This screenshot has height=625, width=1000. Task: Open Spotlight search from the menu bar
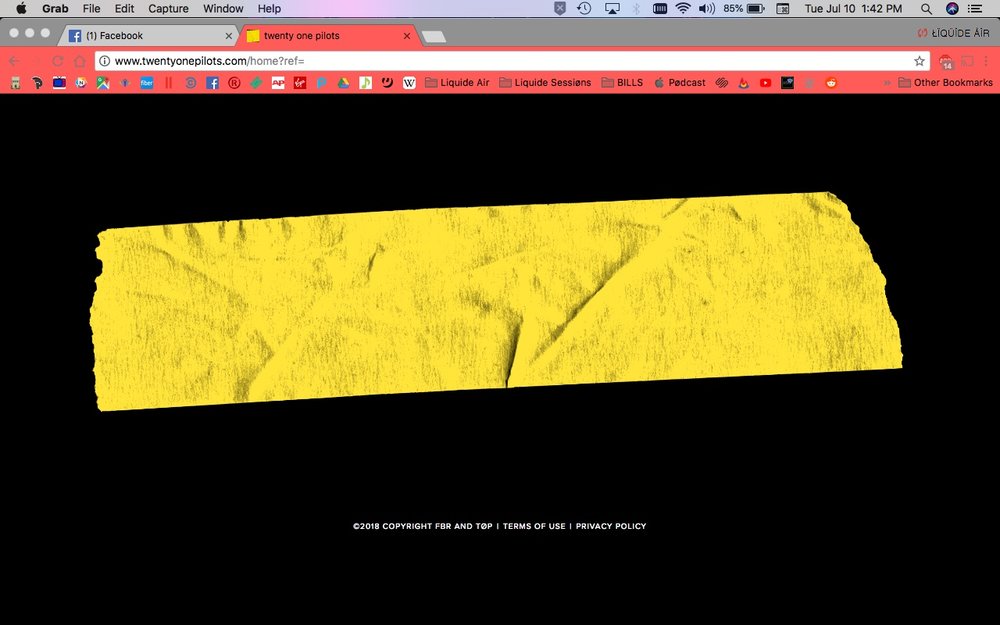pos(926,8)
